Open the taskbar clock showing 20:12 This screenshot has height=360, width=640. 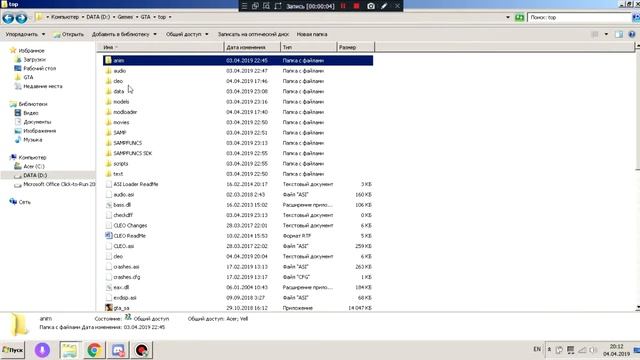pyautogui.click(x=616, y=350)
